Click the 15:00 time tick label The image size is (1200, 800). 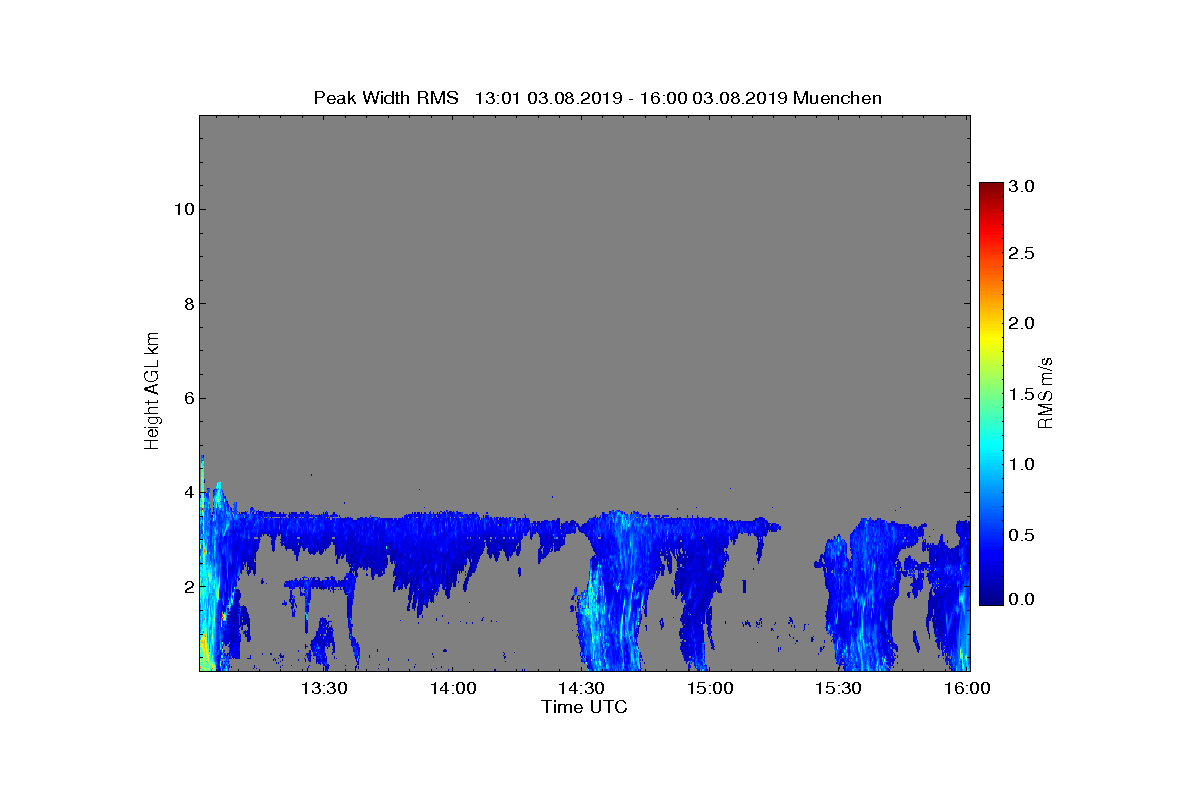711,688
